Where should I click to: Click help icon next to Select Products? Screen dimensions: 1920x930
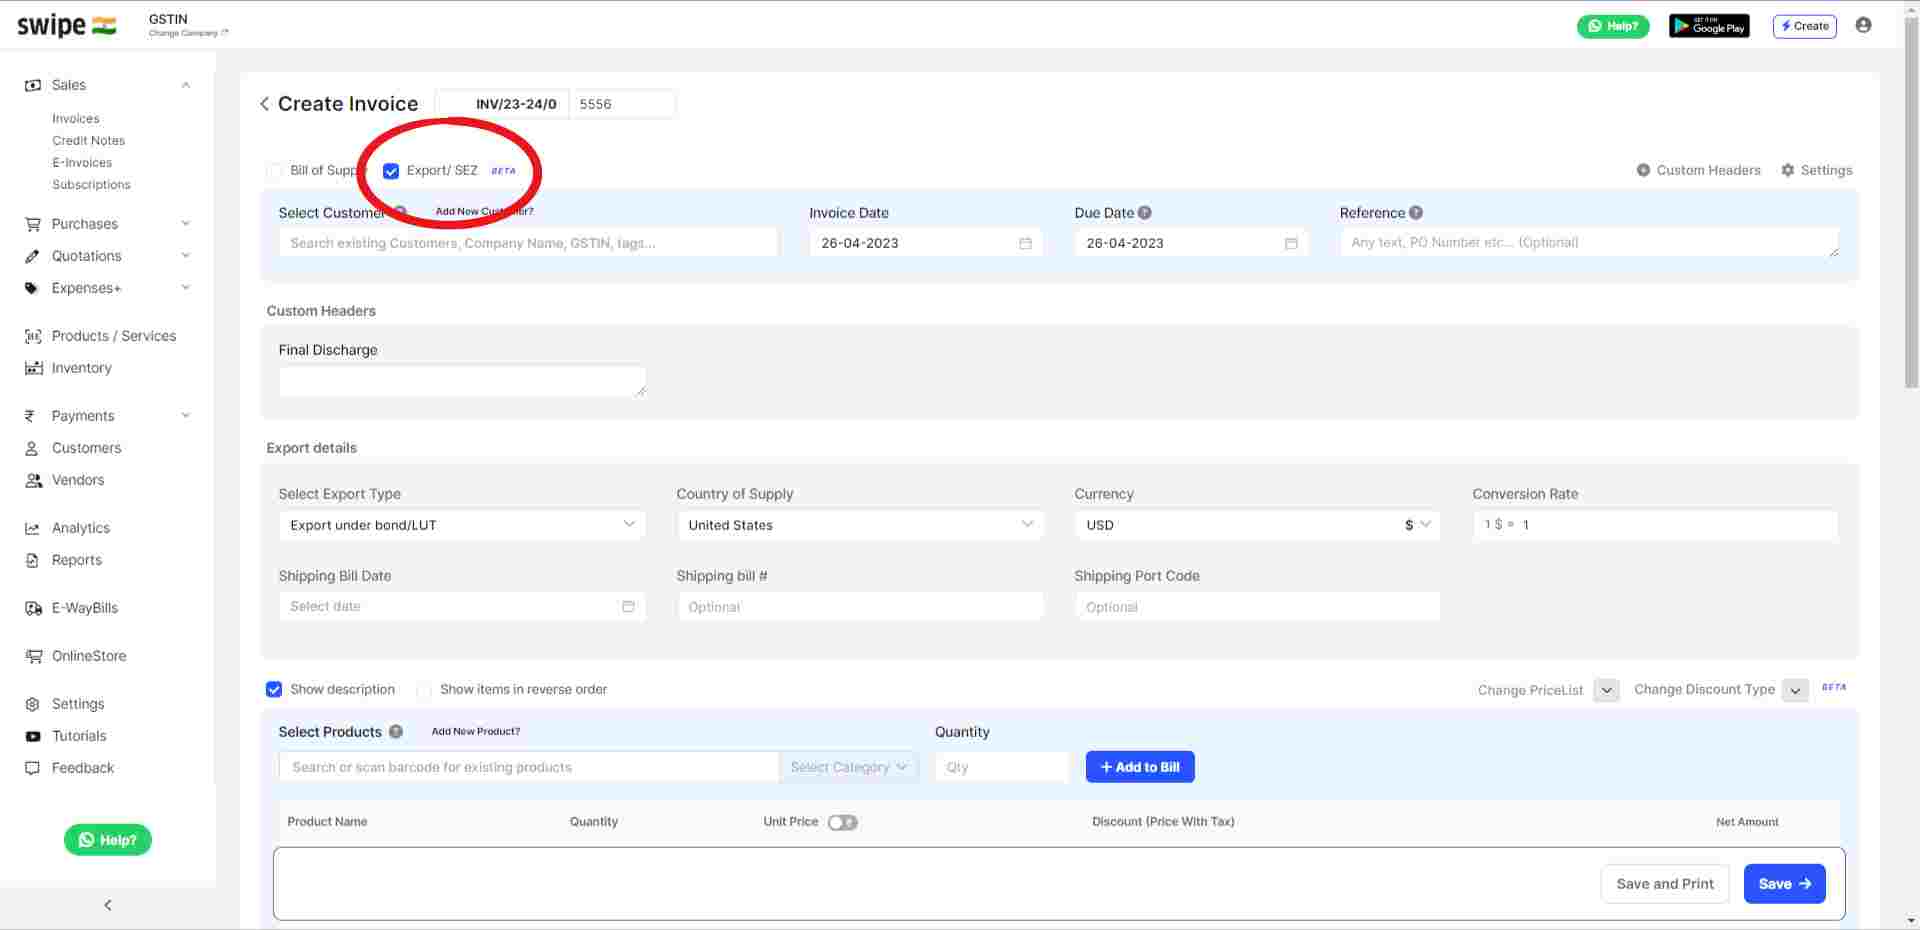pyautogui.click(x=396, y=732)
